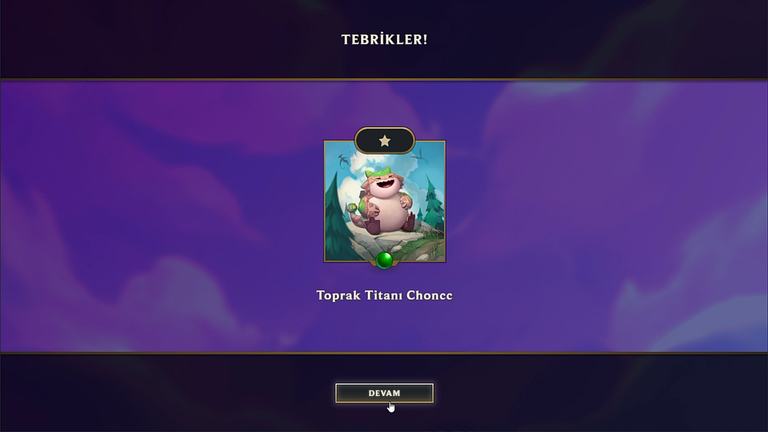
Task: Select the green rarity orb under portrait
Action: click(384, 260)
